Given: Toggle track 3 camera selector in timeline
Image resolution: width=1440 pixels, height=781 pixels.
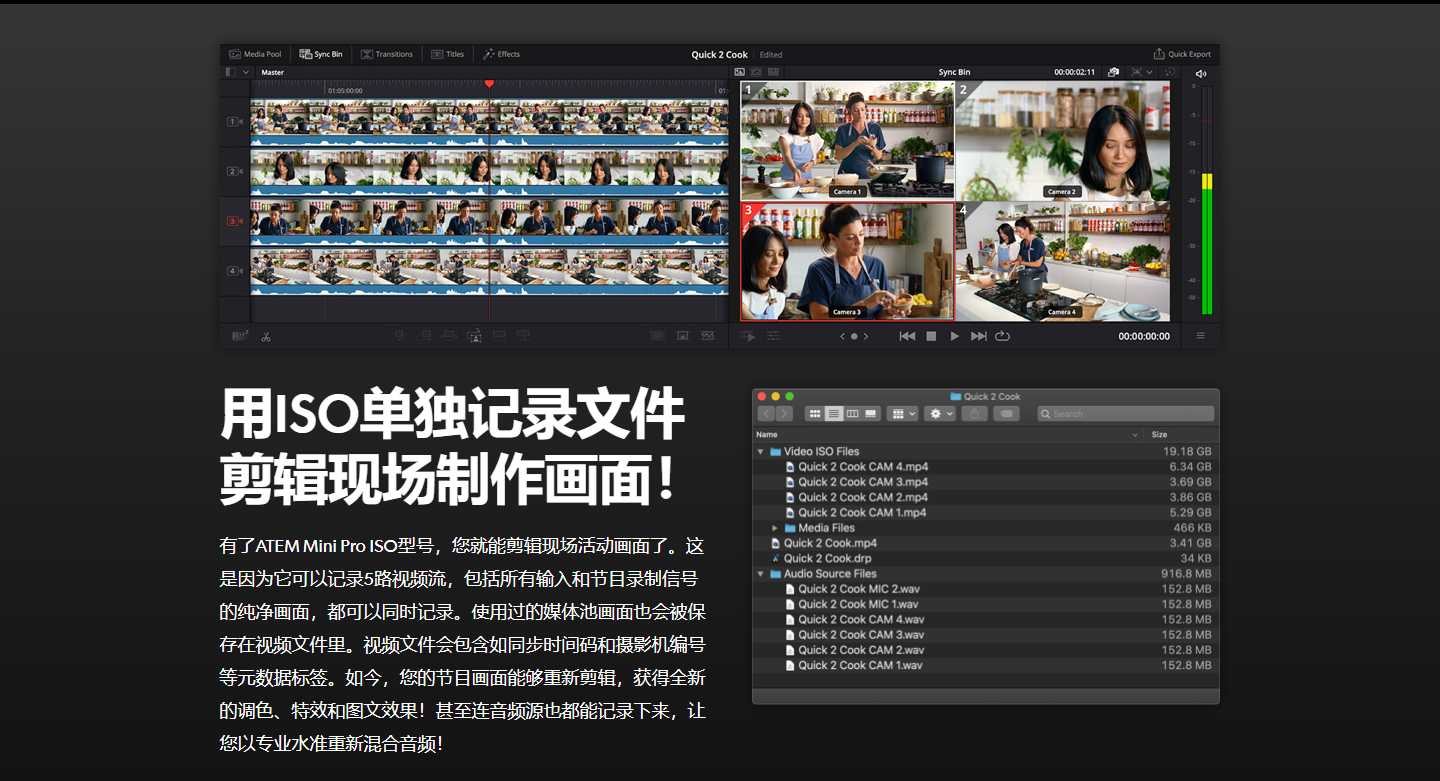Looking at the screenshot, I should click(233, 221).
